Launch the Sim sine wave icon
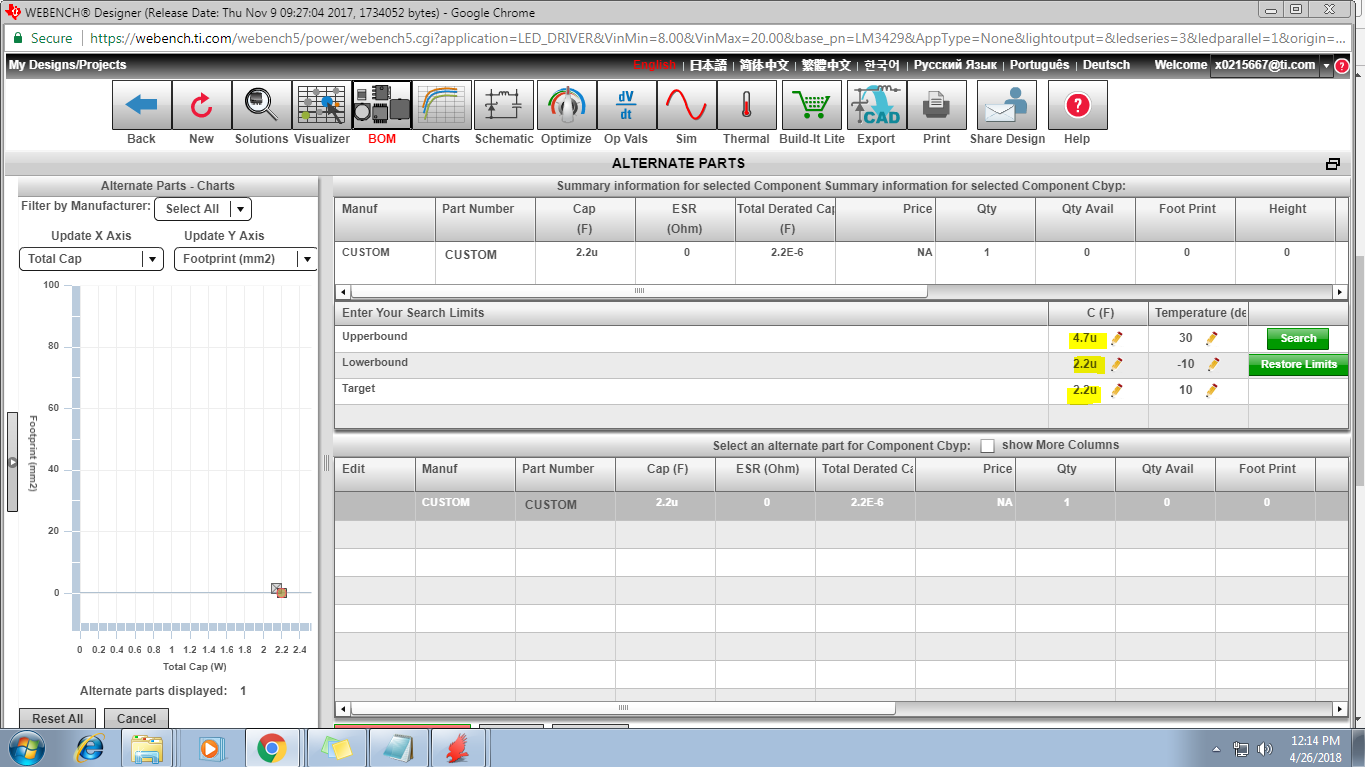This screenshot has width=1365, height=767. point(686,105)
